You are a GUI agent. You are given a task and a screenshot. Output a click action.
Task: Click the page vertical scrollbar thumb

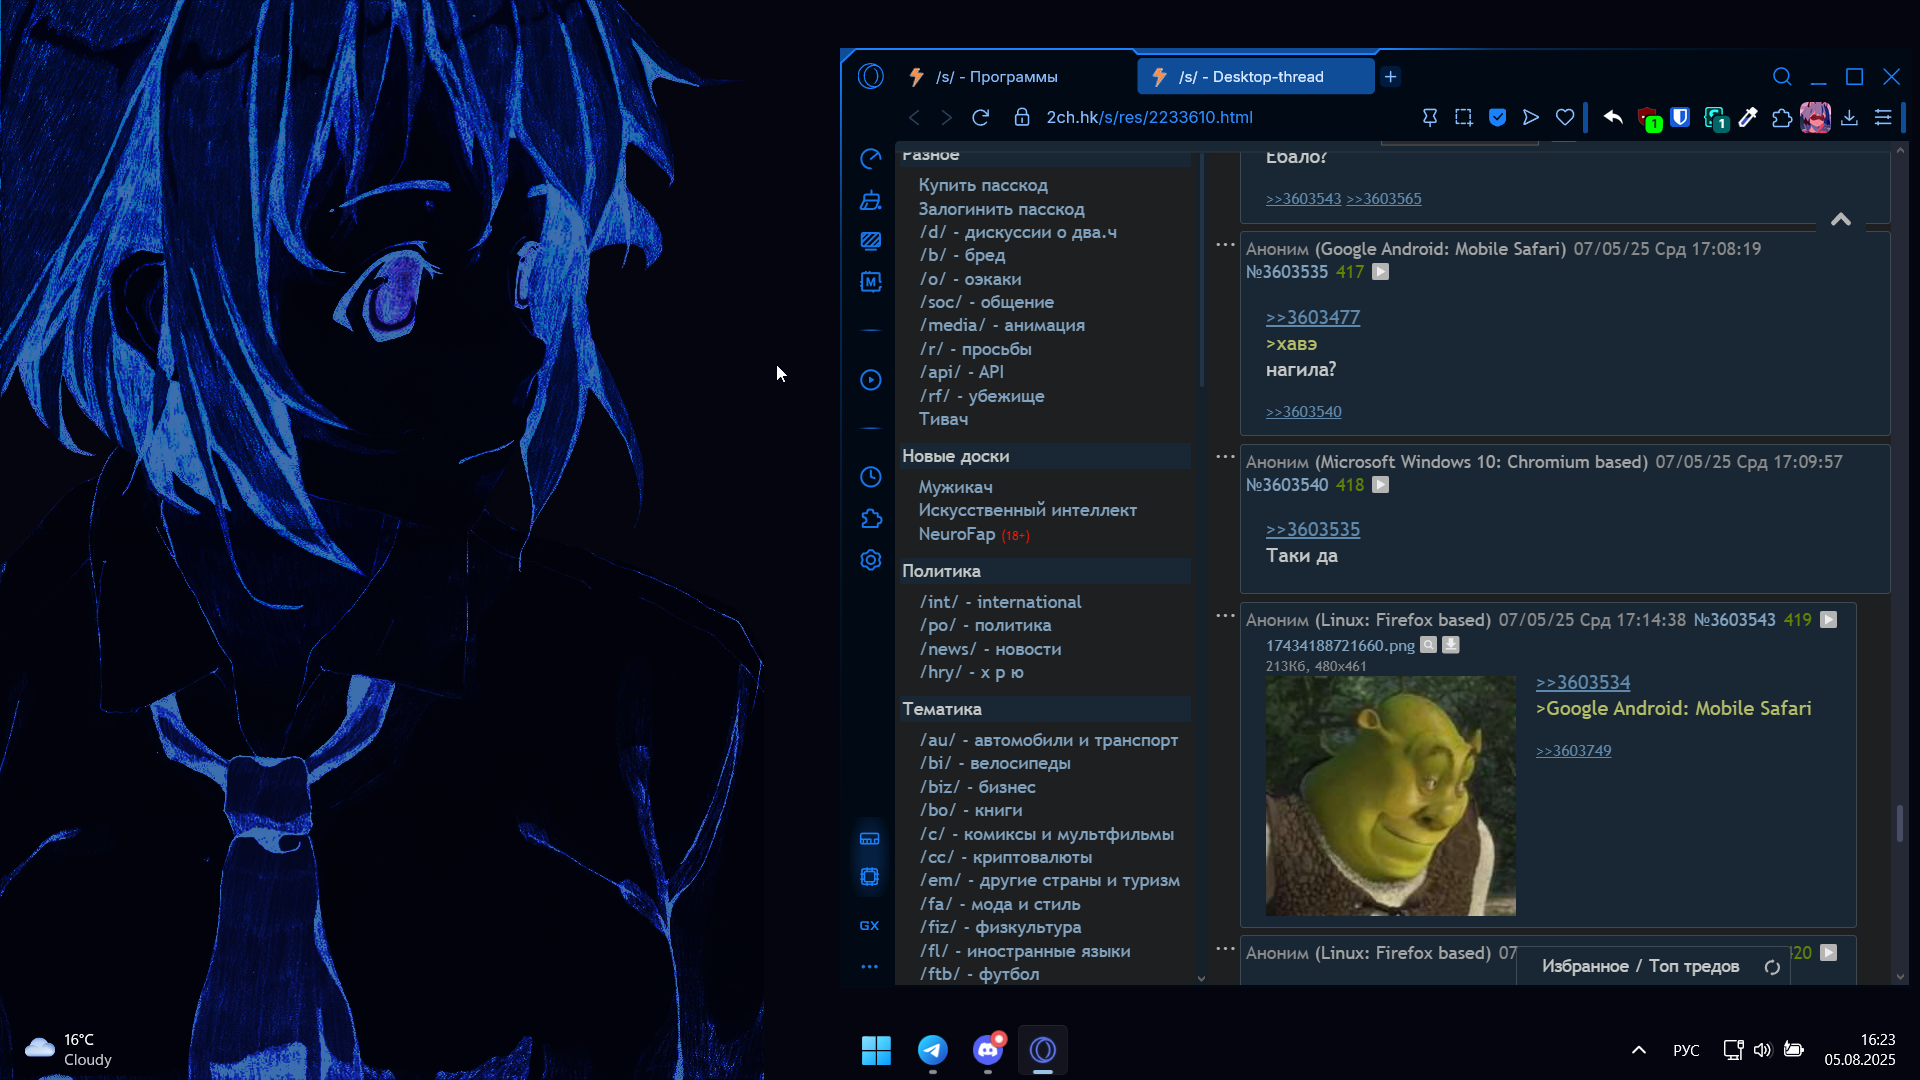pos(1899,822)
